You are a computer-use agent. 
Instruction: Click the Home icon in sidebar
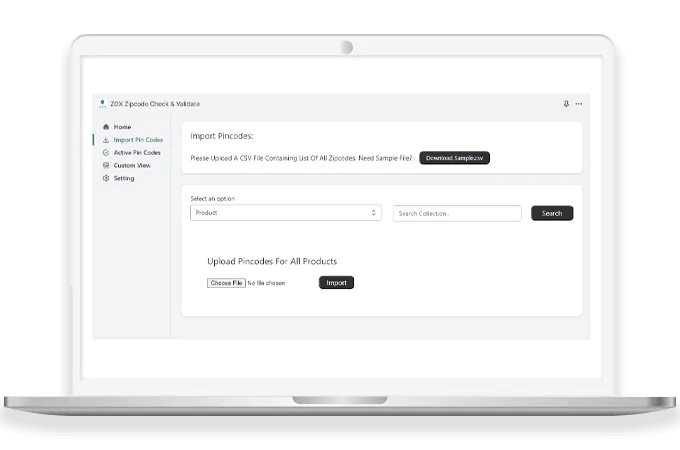click(x=106, y=127)
